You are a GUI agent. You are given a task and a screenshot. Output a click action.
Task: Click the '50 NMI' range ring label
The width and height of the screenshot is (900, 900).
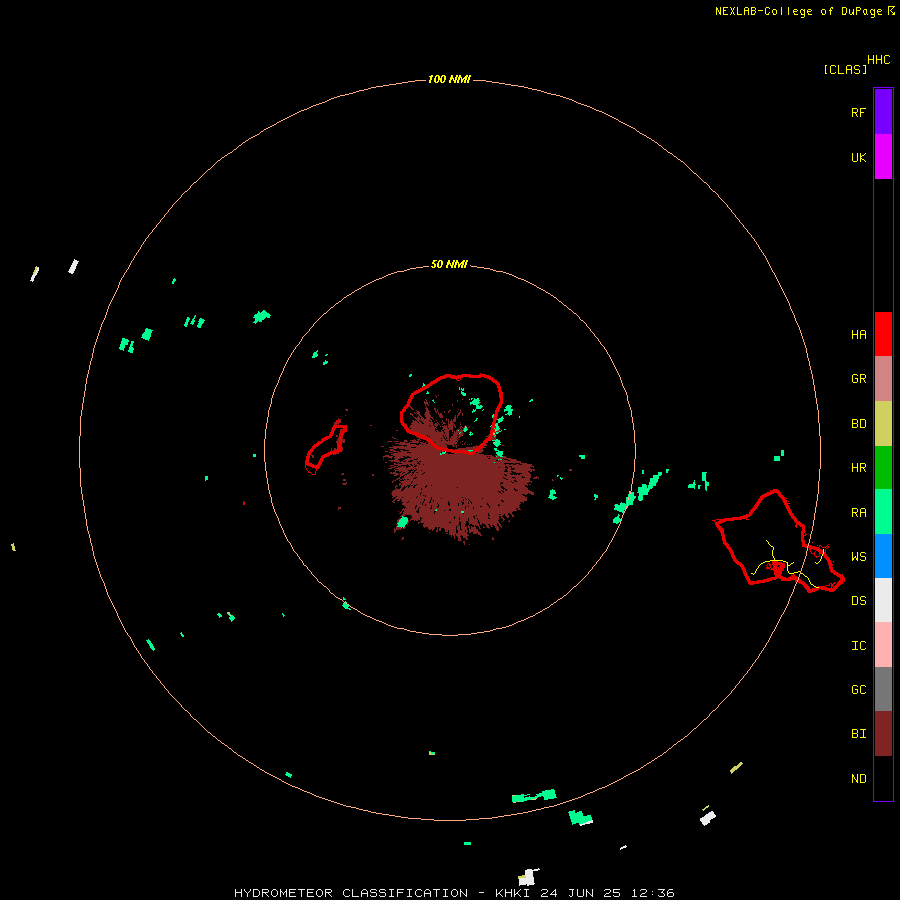coord(449,265)
